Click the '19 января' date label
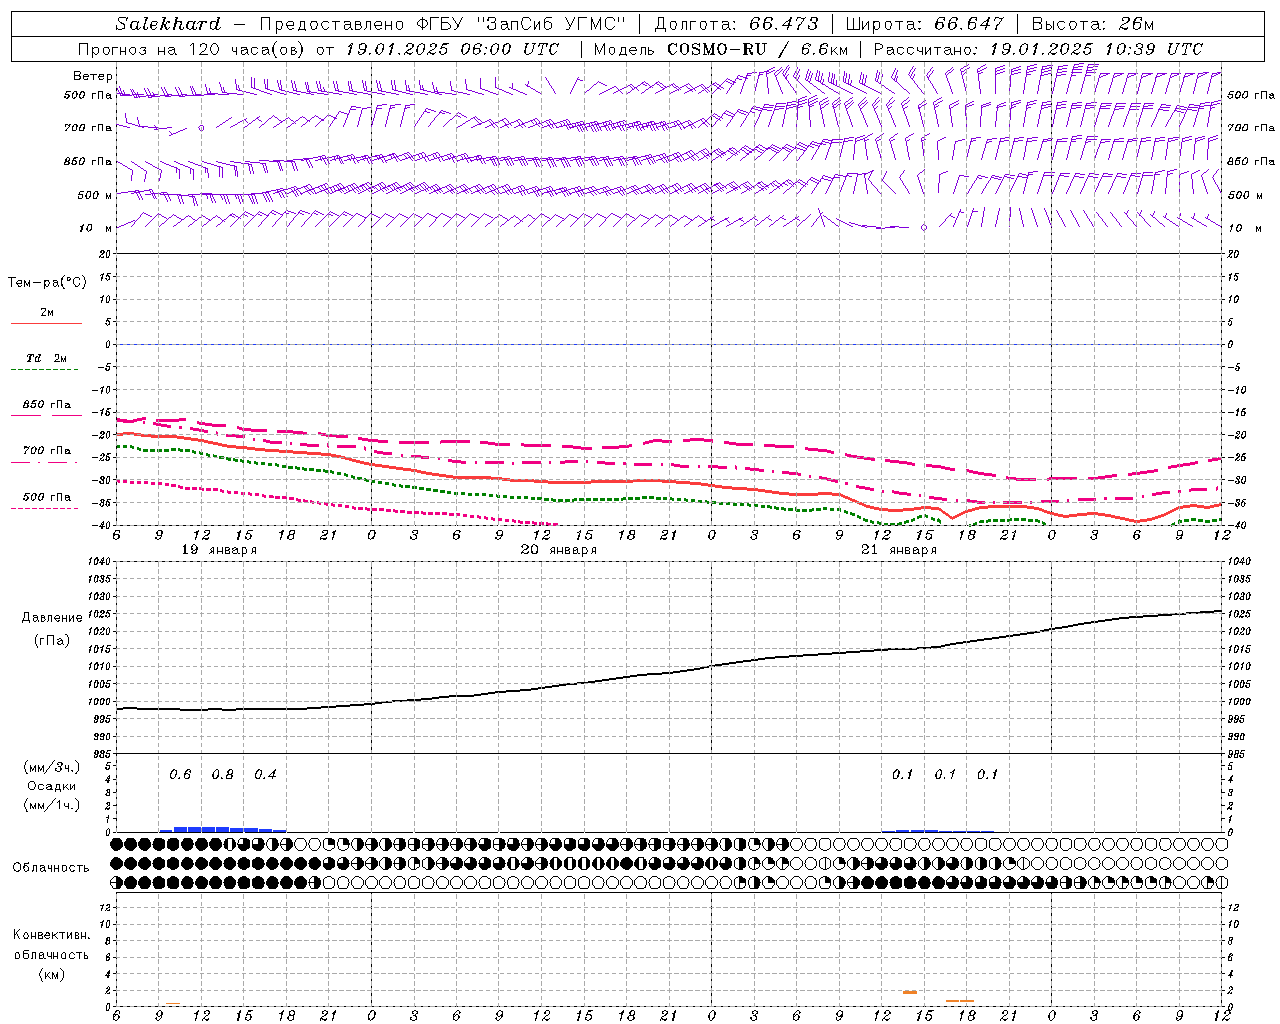Screen dimensions: 1280x1024 [x=219, y=550]
